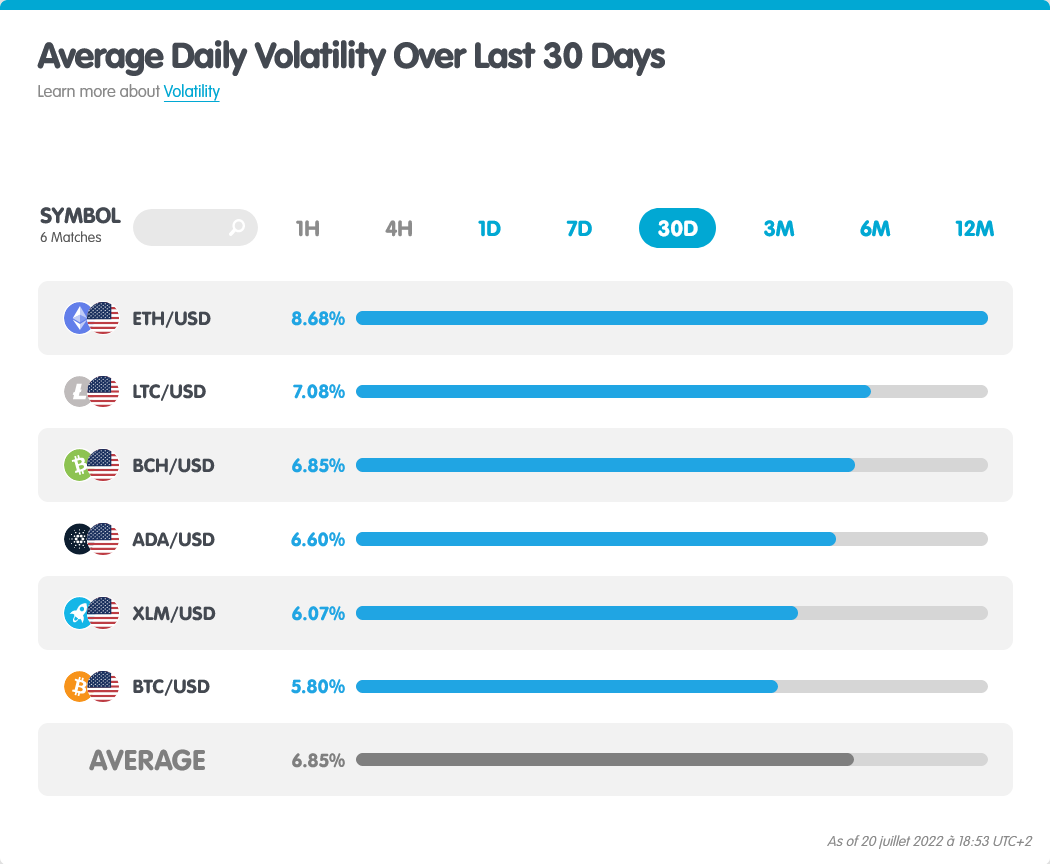This screenshot has height=864, width=1050.
Task: Click the ADA/USD Cardano coin icon
Action: (77, 539)
